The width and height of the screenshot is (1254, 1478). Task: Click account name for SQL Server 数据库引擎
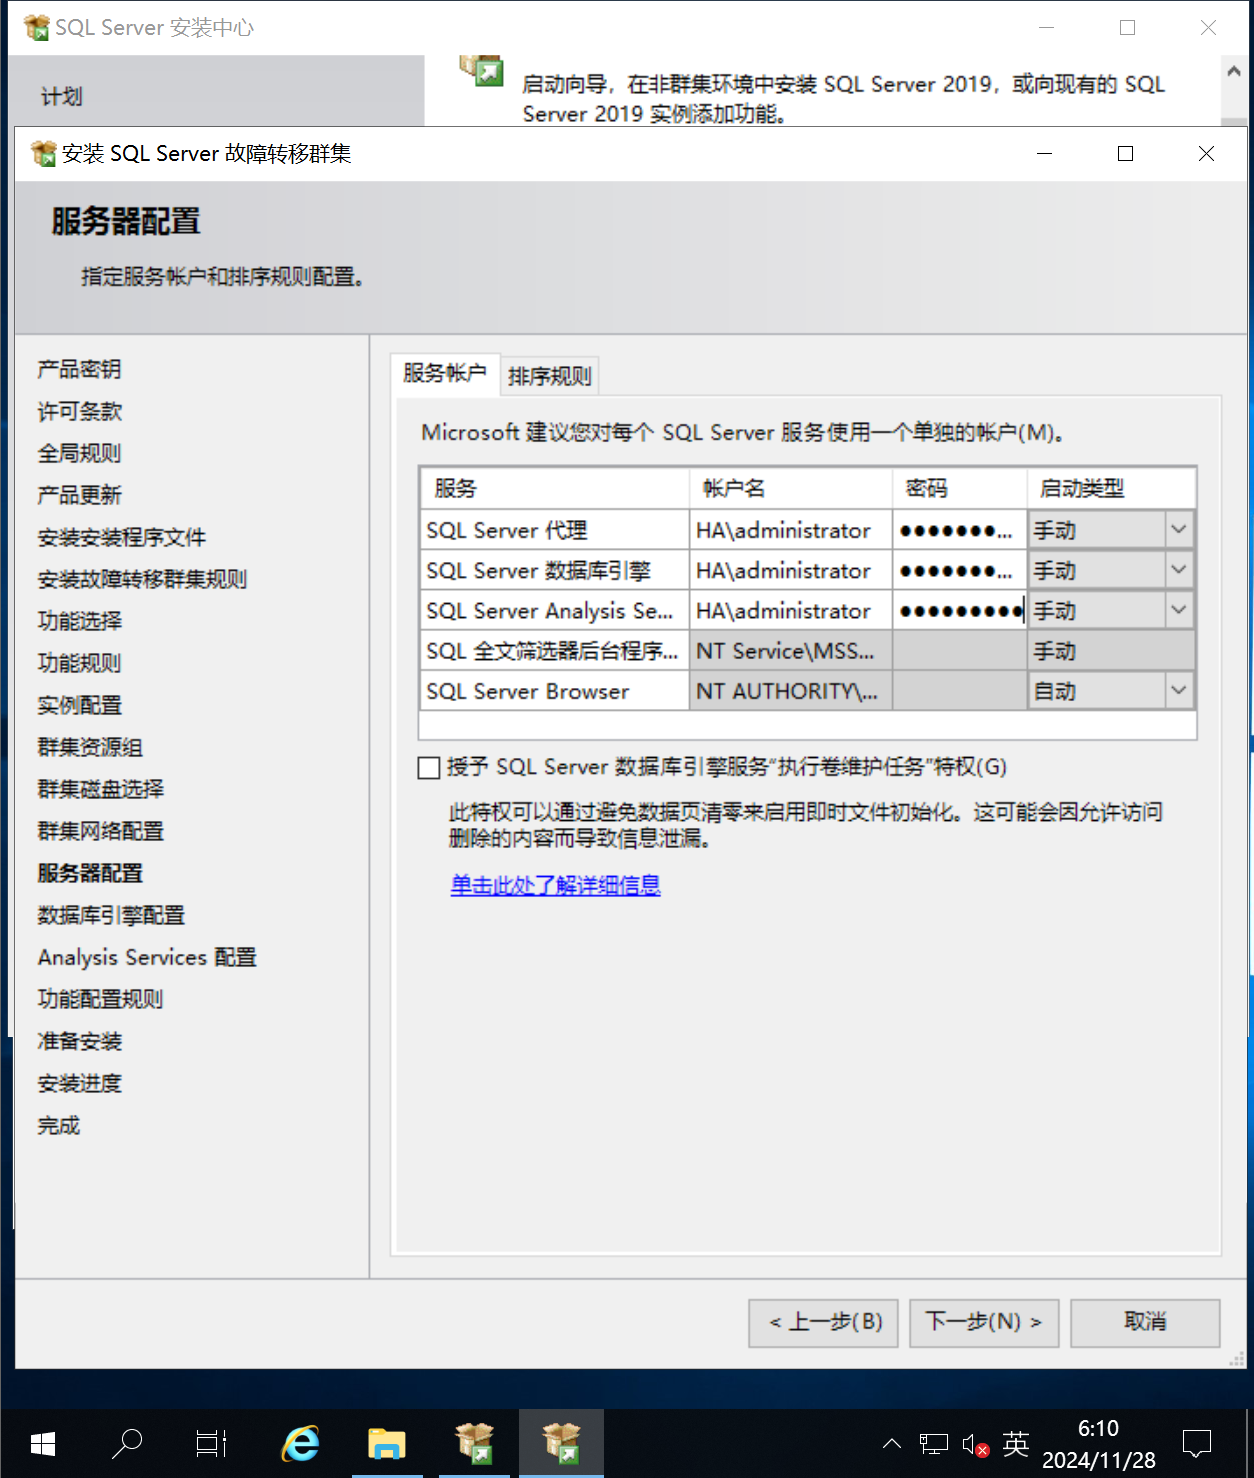tap(790, 570)
